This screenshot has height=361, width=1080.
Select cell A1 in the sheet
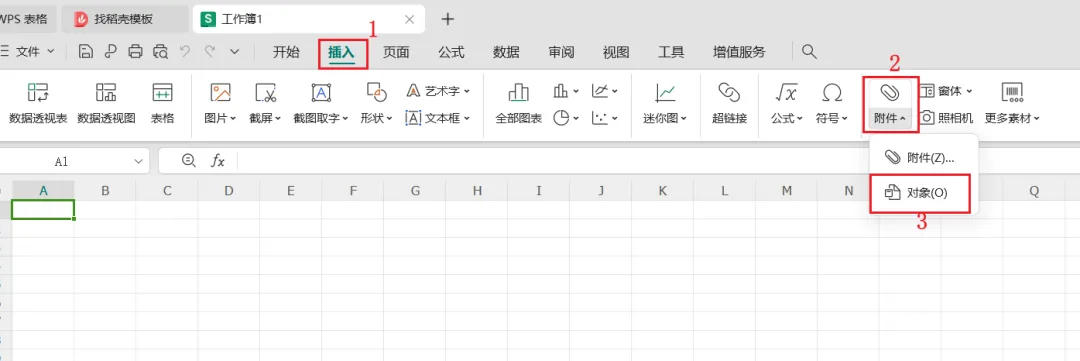pyautogui.click(x=43, y=209)
